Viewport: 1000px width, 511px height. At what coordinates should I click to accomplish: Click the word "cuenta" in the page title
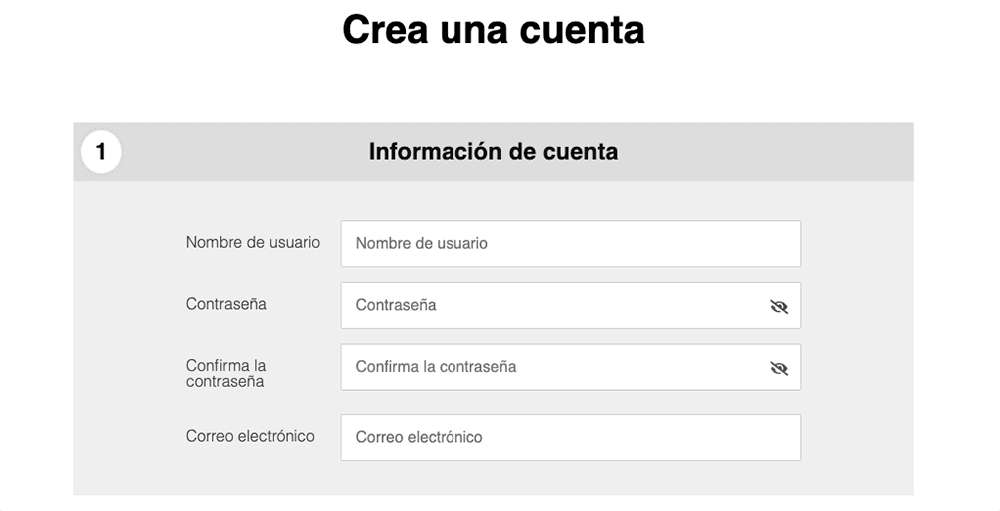point(582,30)
